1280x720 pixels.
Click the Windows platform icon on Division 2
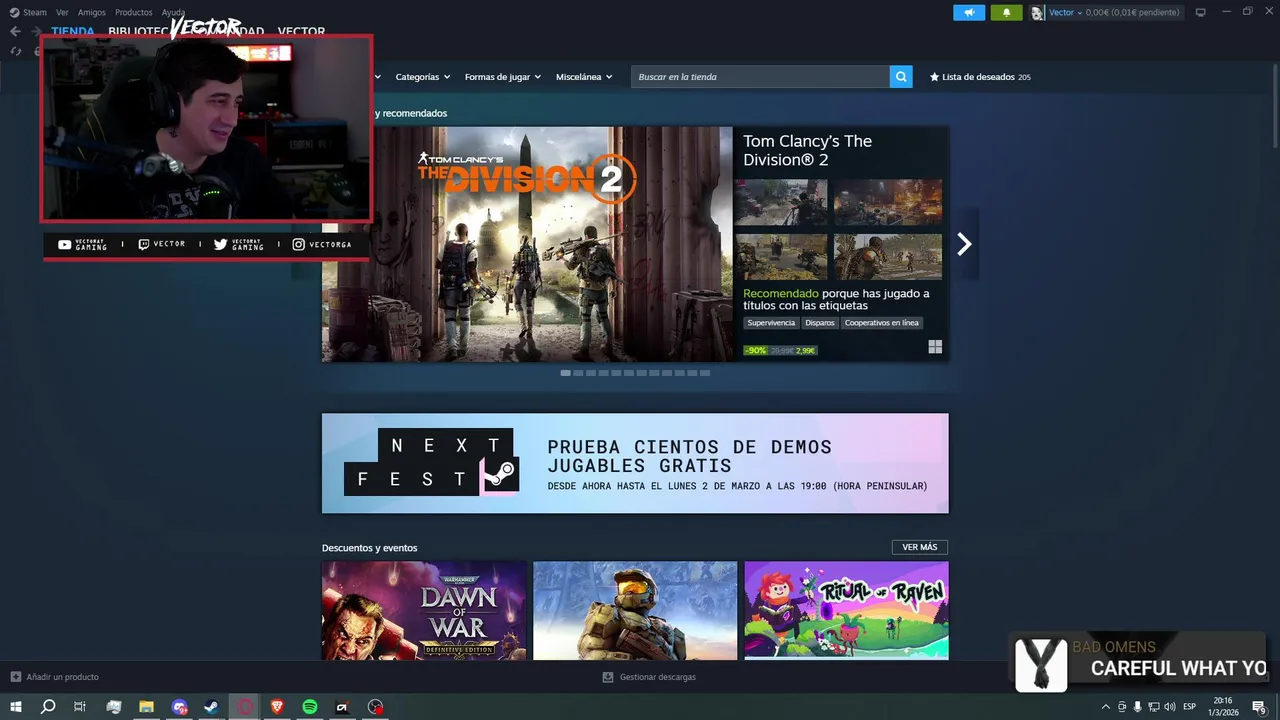coord(935,347)
